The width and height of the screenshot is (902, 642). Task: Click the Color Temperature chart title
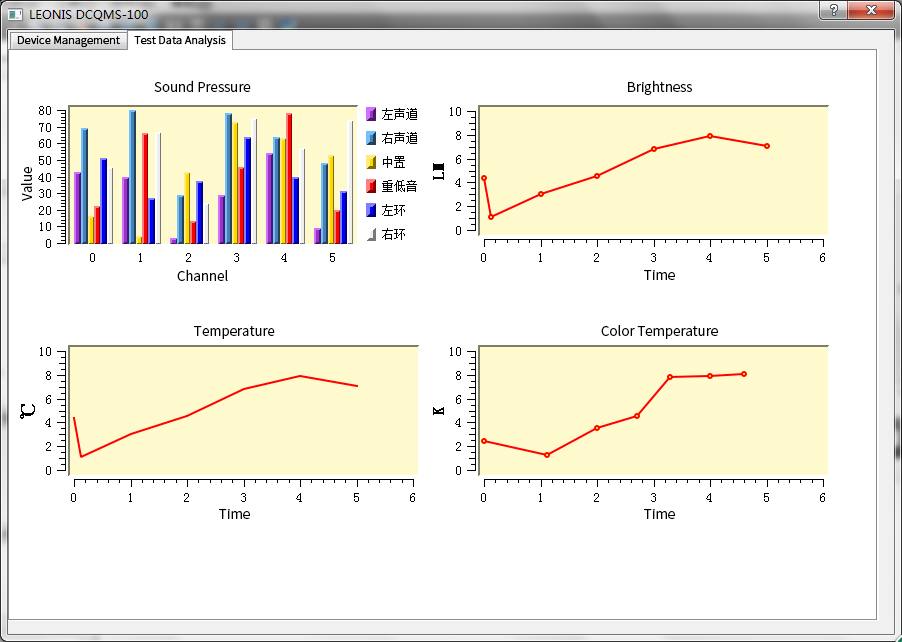point(659,331)
